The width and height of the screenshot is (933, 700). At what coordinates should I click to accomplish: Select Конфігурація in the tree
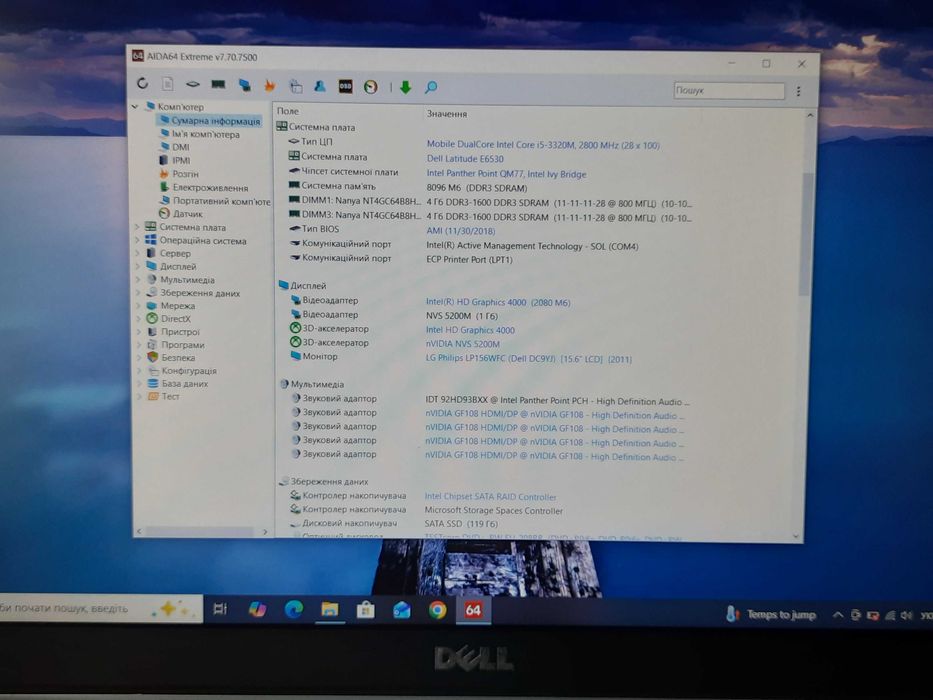182,370
